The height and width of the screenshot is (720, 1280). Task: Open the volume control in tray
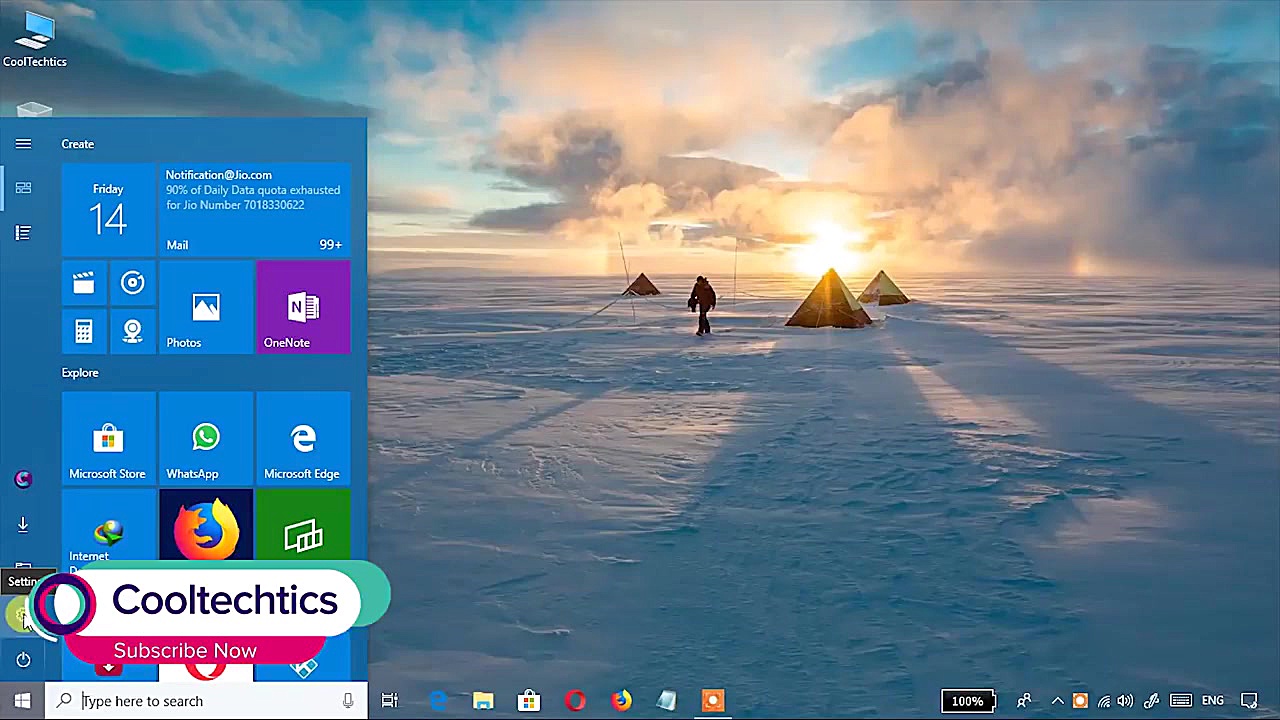tap(1126, 701)
